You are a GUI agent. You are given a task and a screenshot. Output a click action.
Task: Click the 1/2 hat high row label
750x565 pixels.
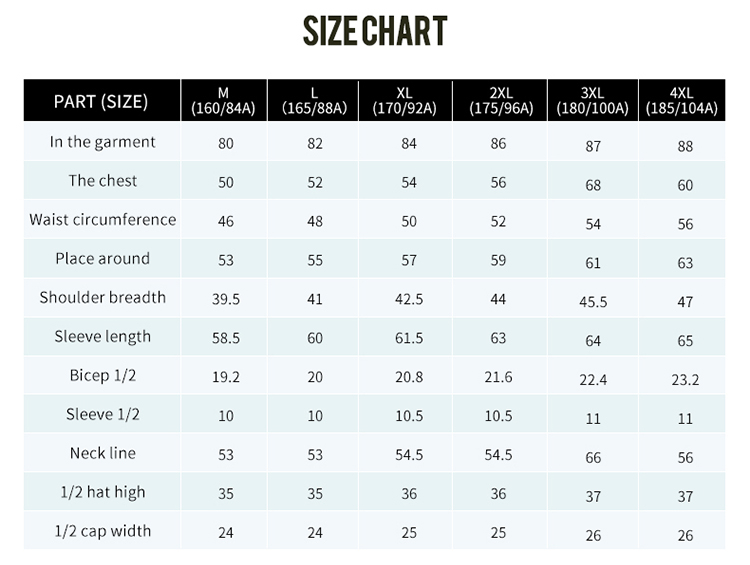click(x=103, y=493)
